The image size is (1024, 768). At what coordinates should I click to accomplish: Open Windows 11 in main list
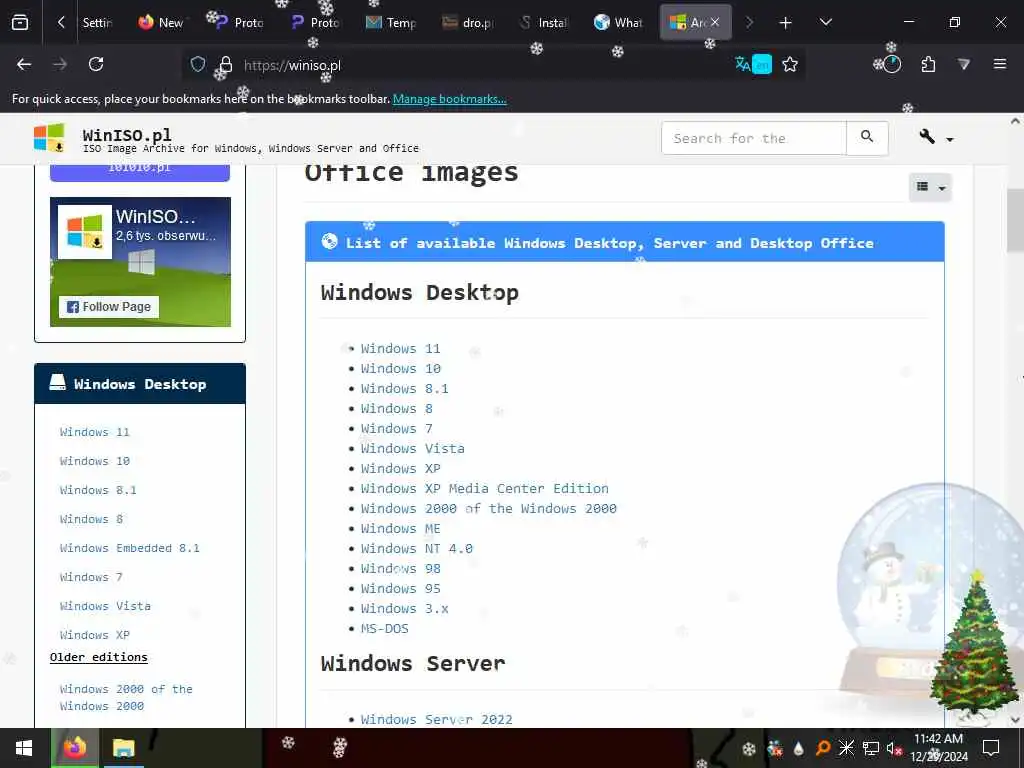(x=400, y=349)
